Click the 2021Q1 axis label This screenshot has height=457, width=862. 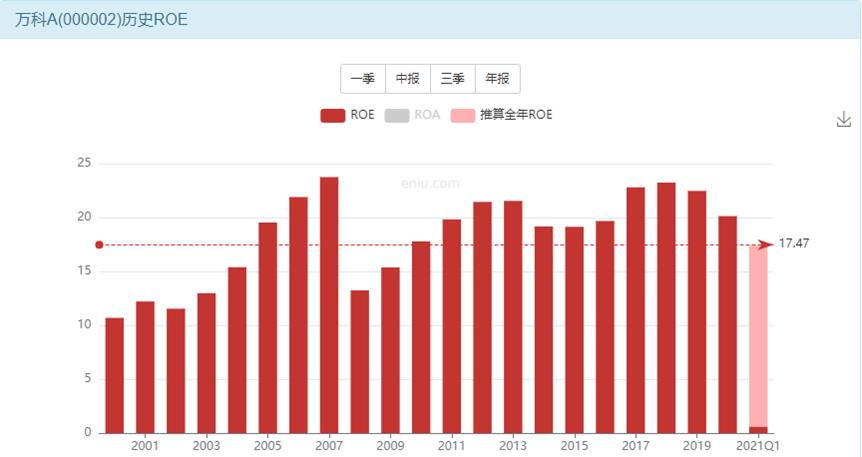pyautogui.click(x=758, y=445)
